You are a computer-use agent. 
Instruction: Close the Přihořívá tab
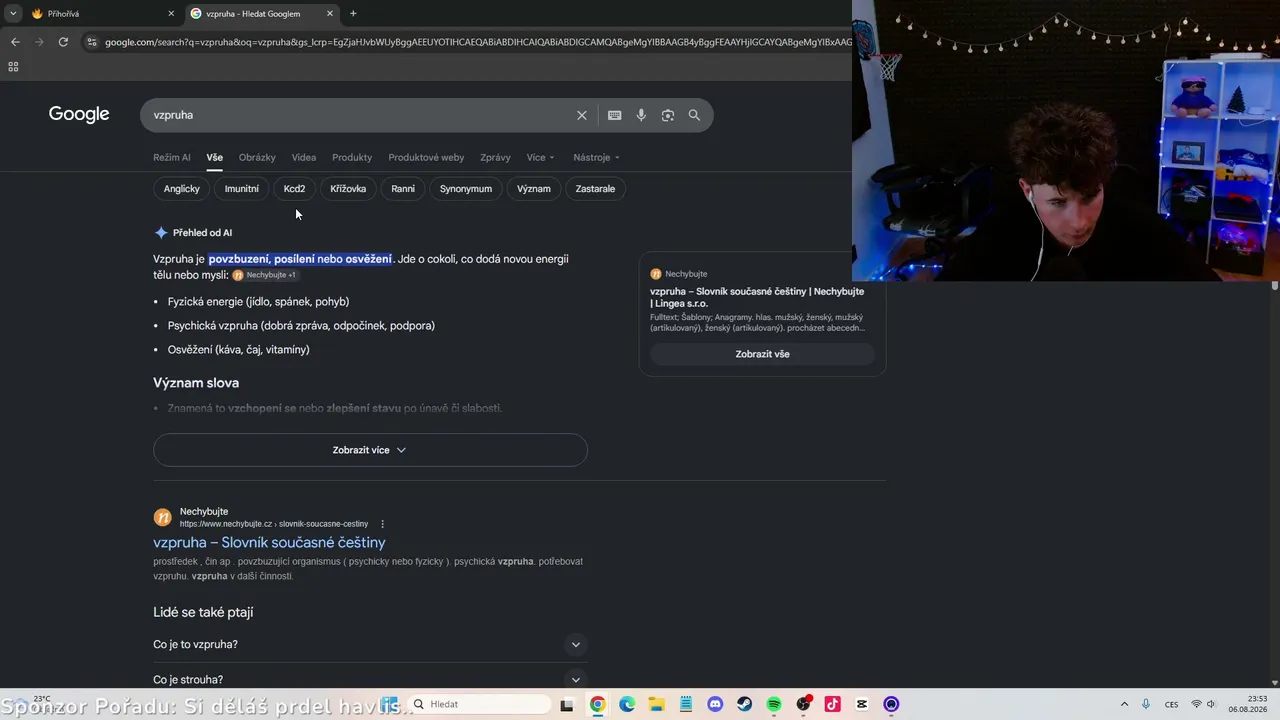tap(171, 14)
